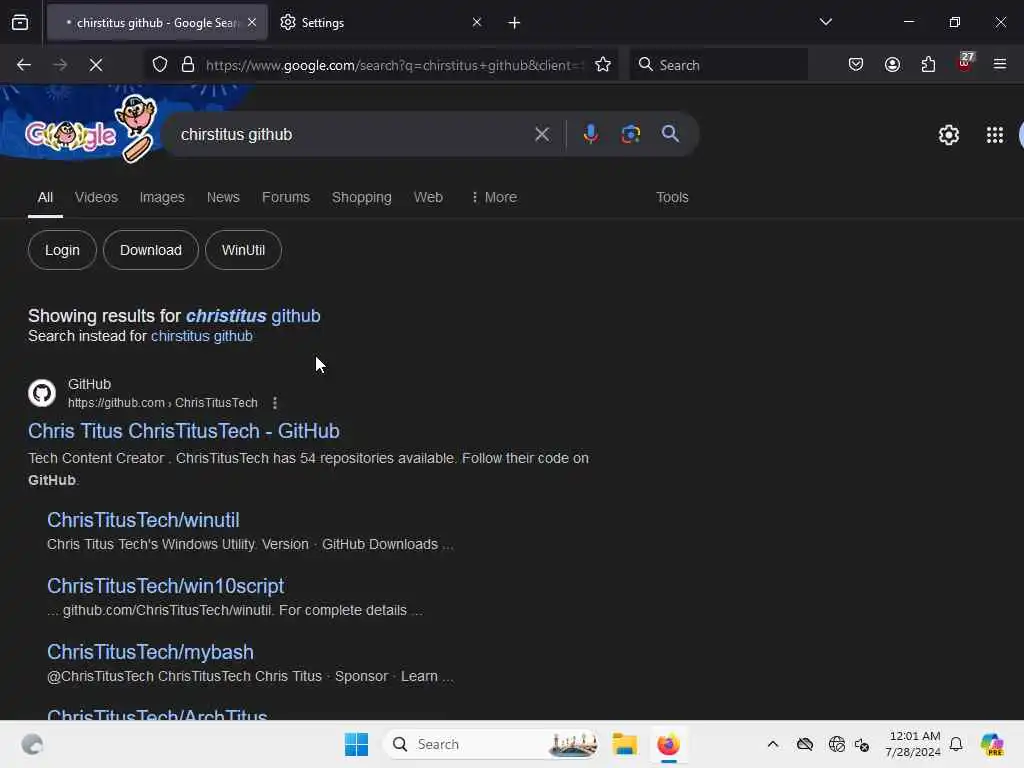Open Tools search options

coord(672,197)
